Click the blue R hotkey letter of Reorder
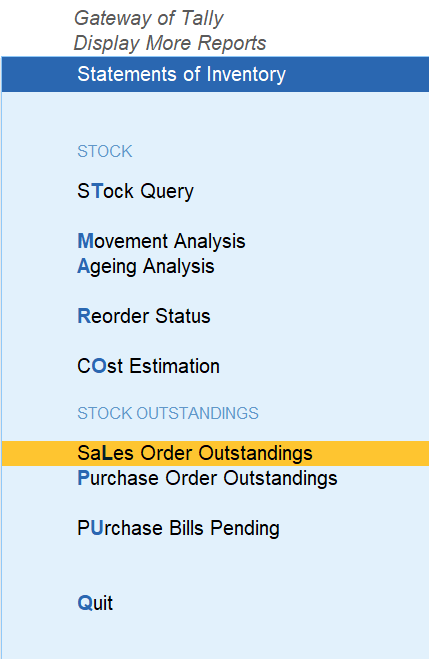This screenshot has width=429, height=659. point(84,316)
